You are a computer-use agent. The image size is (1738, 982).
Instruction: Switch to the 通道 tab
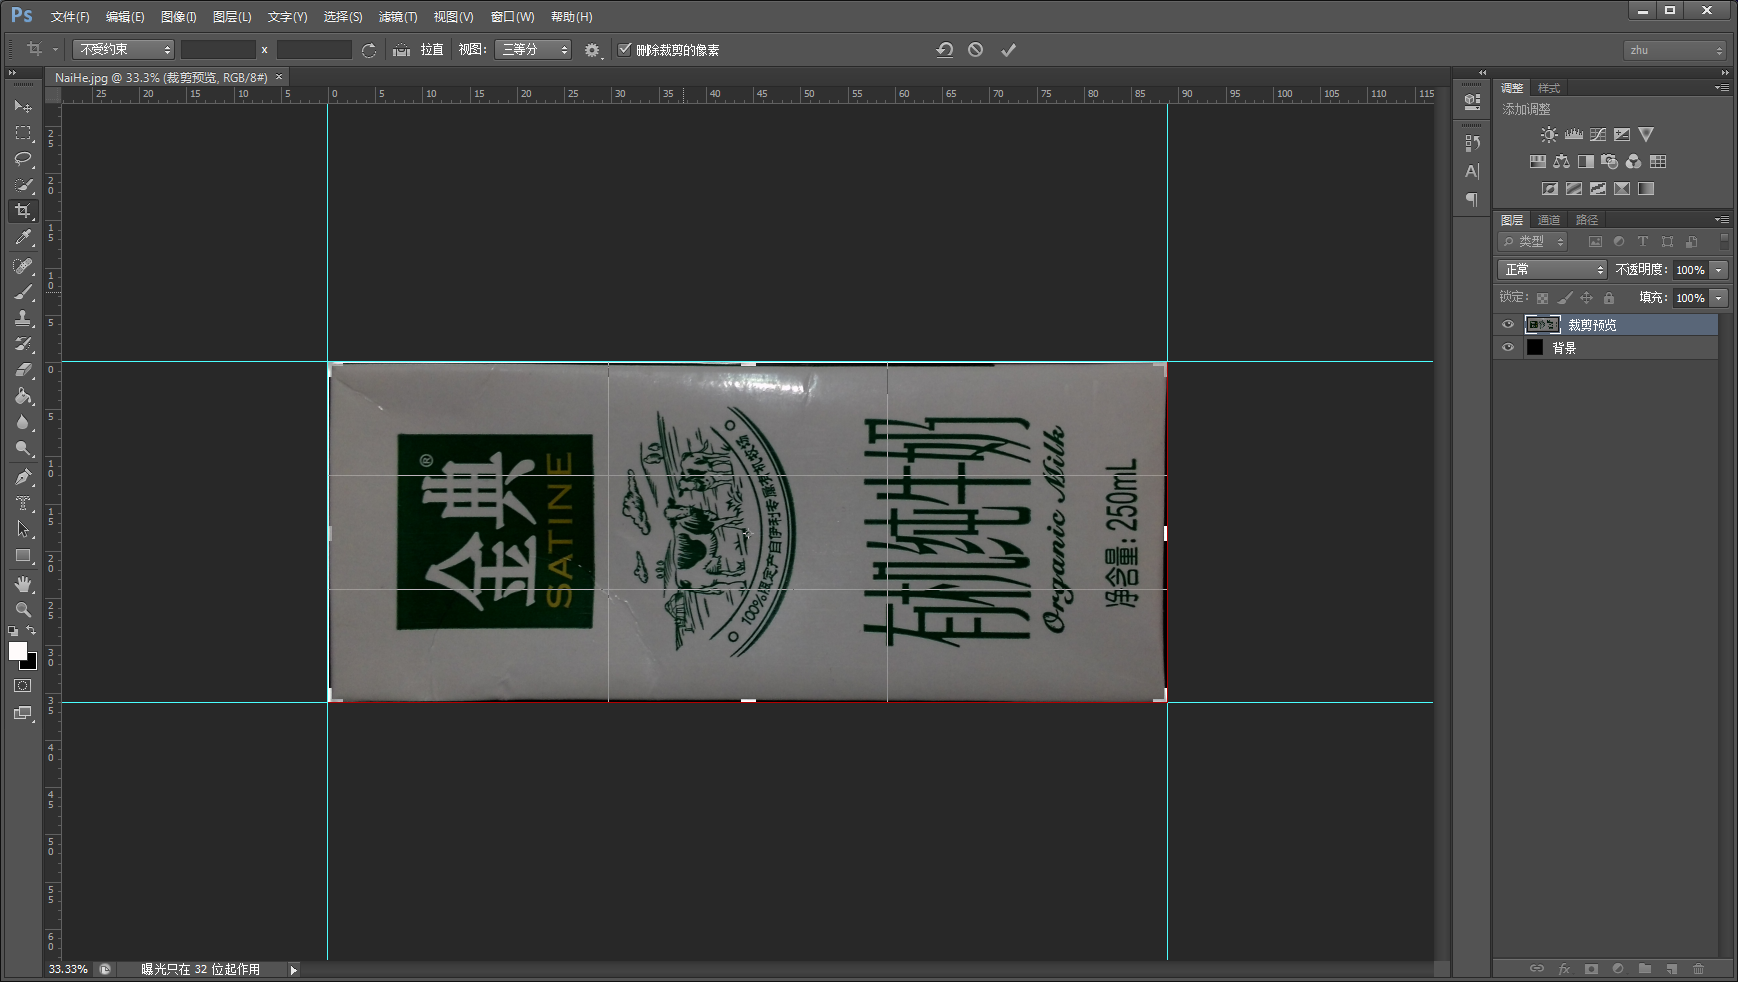click(1549, 220)
